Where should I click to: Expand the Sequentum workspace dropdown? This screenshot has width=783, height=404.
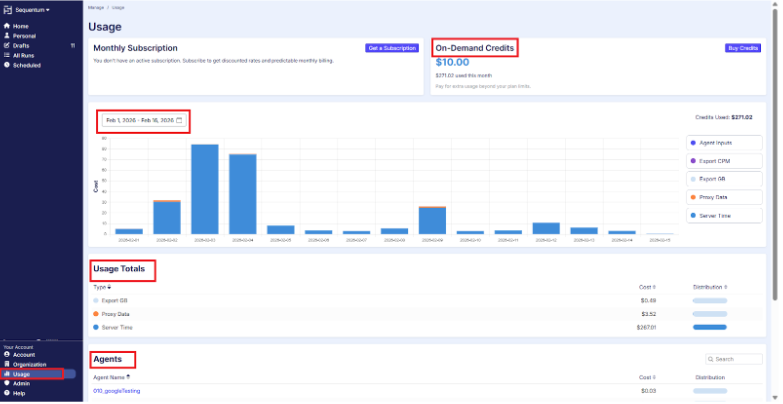coord(29,9)
